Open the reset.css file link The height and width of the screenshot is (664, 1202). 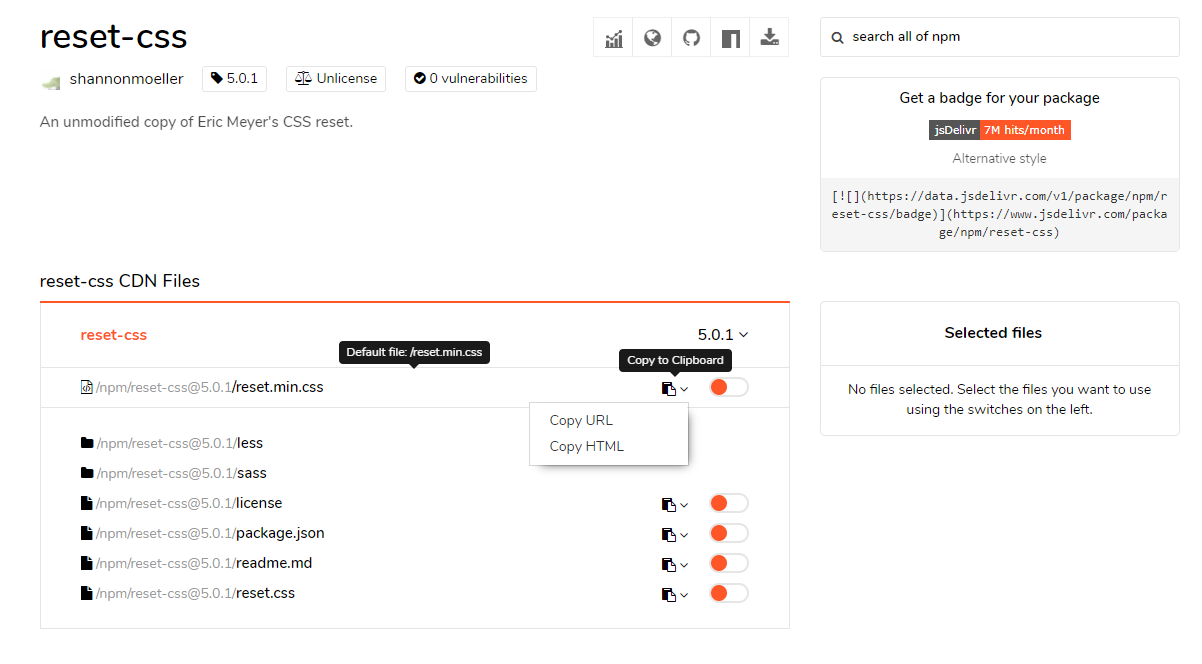click(195, 593)
